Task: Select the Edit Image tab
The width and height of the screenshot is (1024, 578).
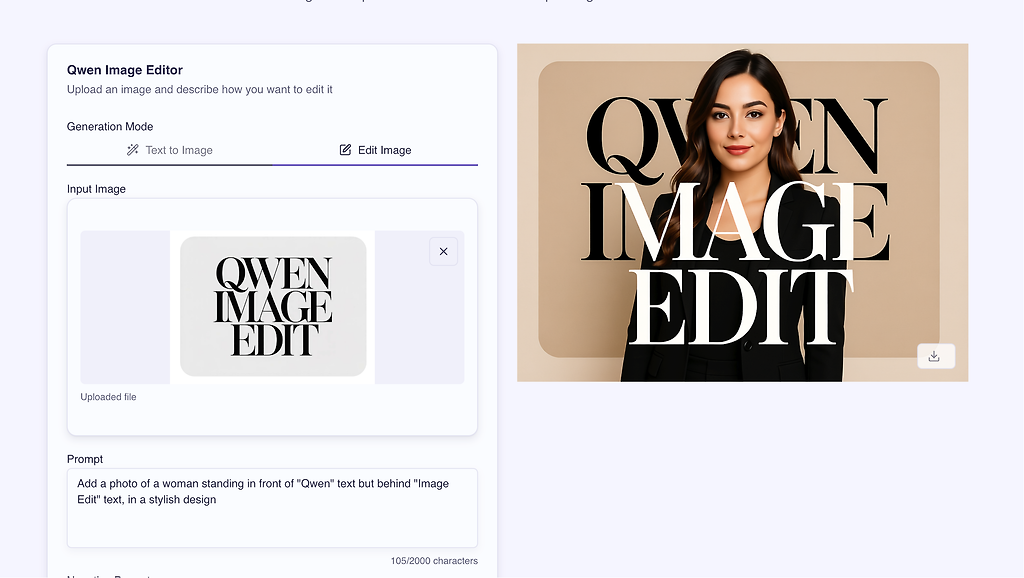Action: pyautogui.click(x=376, y=150)
